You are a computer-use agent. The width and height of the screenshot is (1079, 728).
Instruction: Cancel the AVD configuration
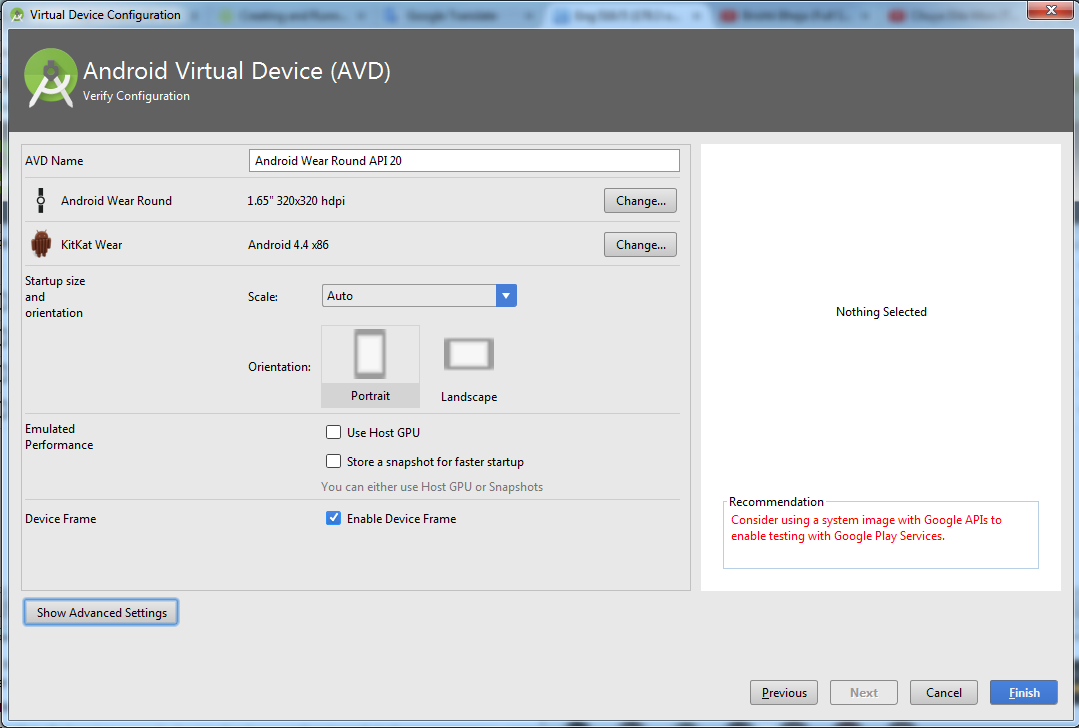(943, 692)
